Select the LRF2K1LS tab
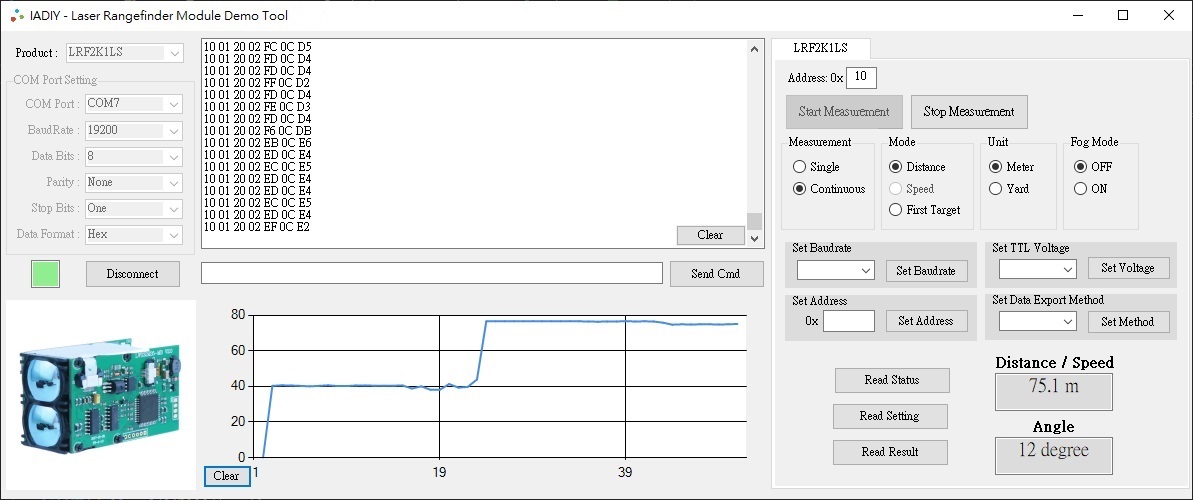Image resolution: width=1193 pixels, height=500 pixels. tap(820, 48)
